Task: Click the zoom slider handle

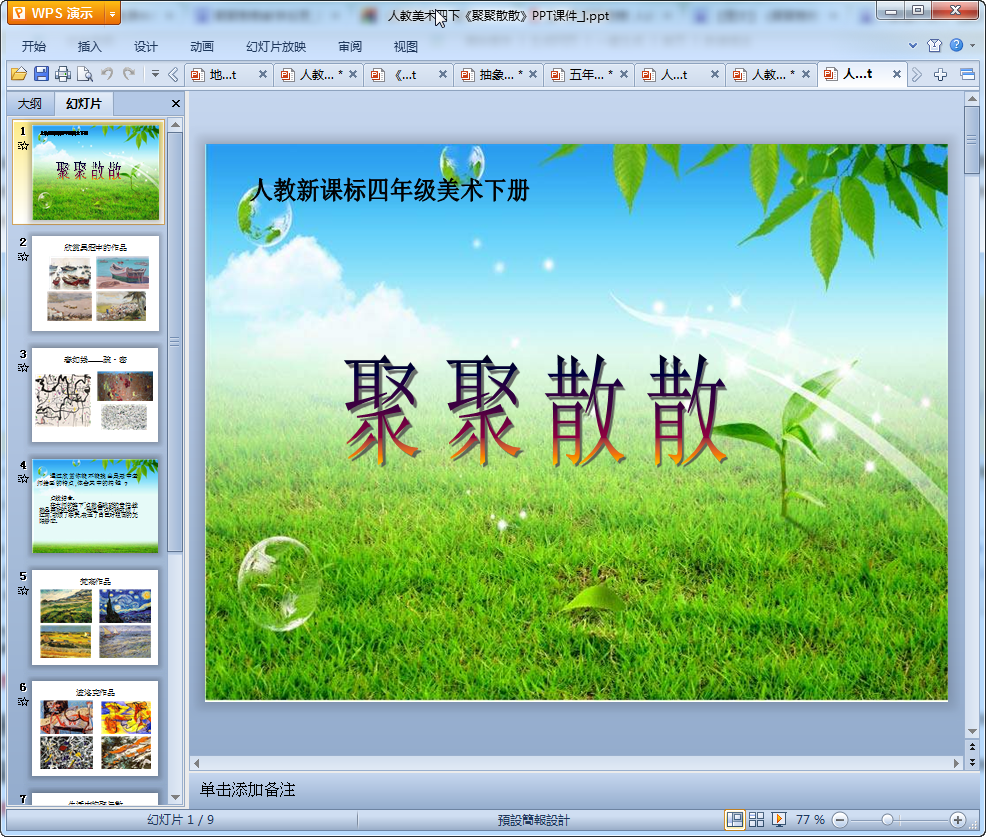Action: coord(887,819)
